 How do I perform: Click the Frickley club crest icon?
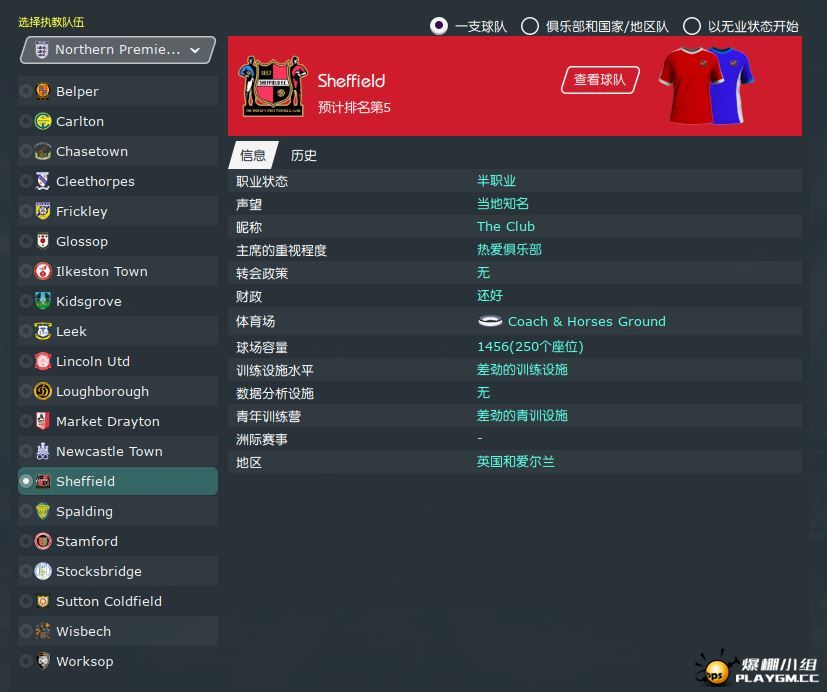click(x=43, y=211)
